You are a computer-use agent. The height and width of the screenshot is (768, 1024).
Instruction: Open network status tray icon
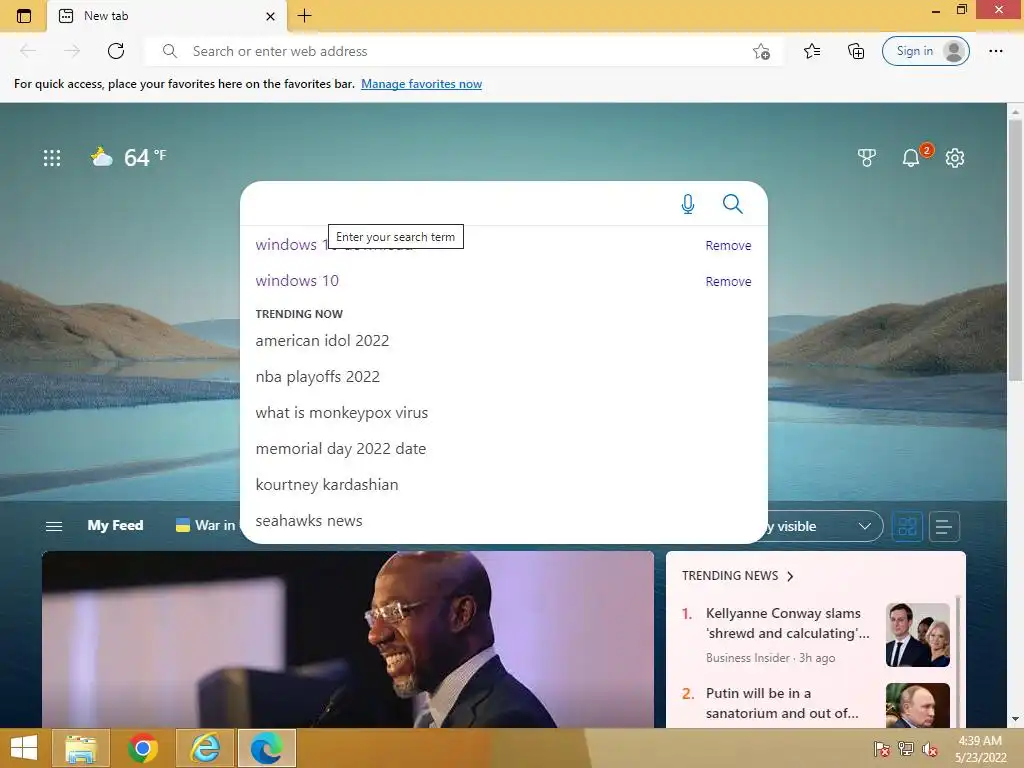(x=906, y=749)
